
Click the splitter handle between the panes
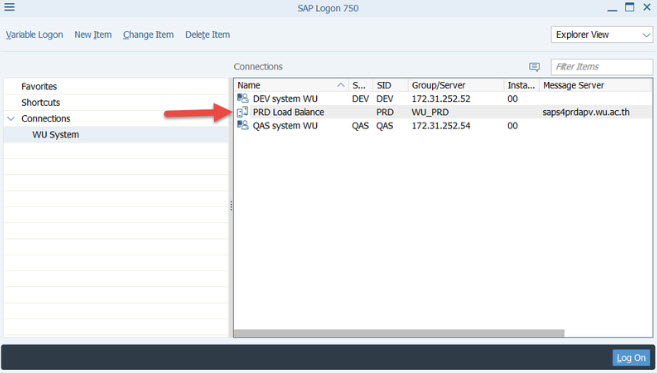[231, 206]
